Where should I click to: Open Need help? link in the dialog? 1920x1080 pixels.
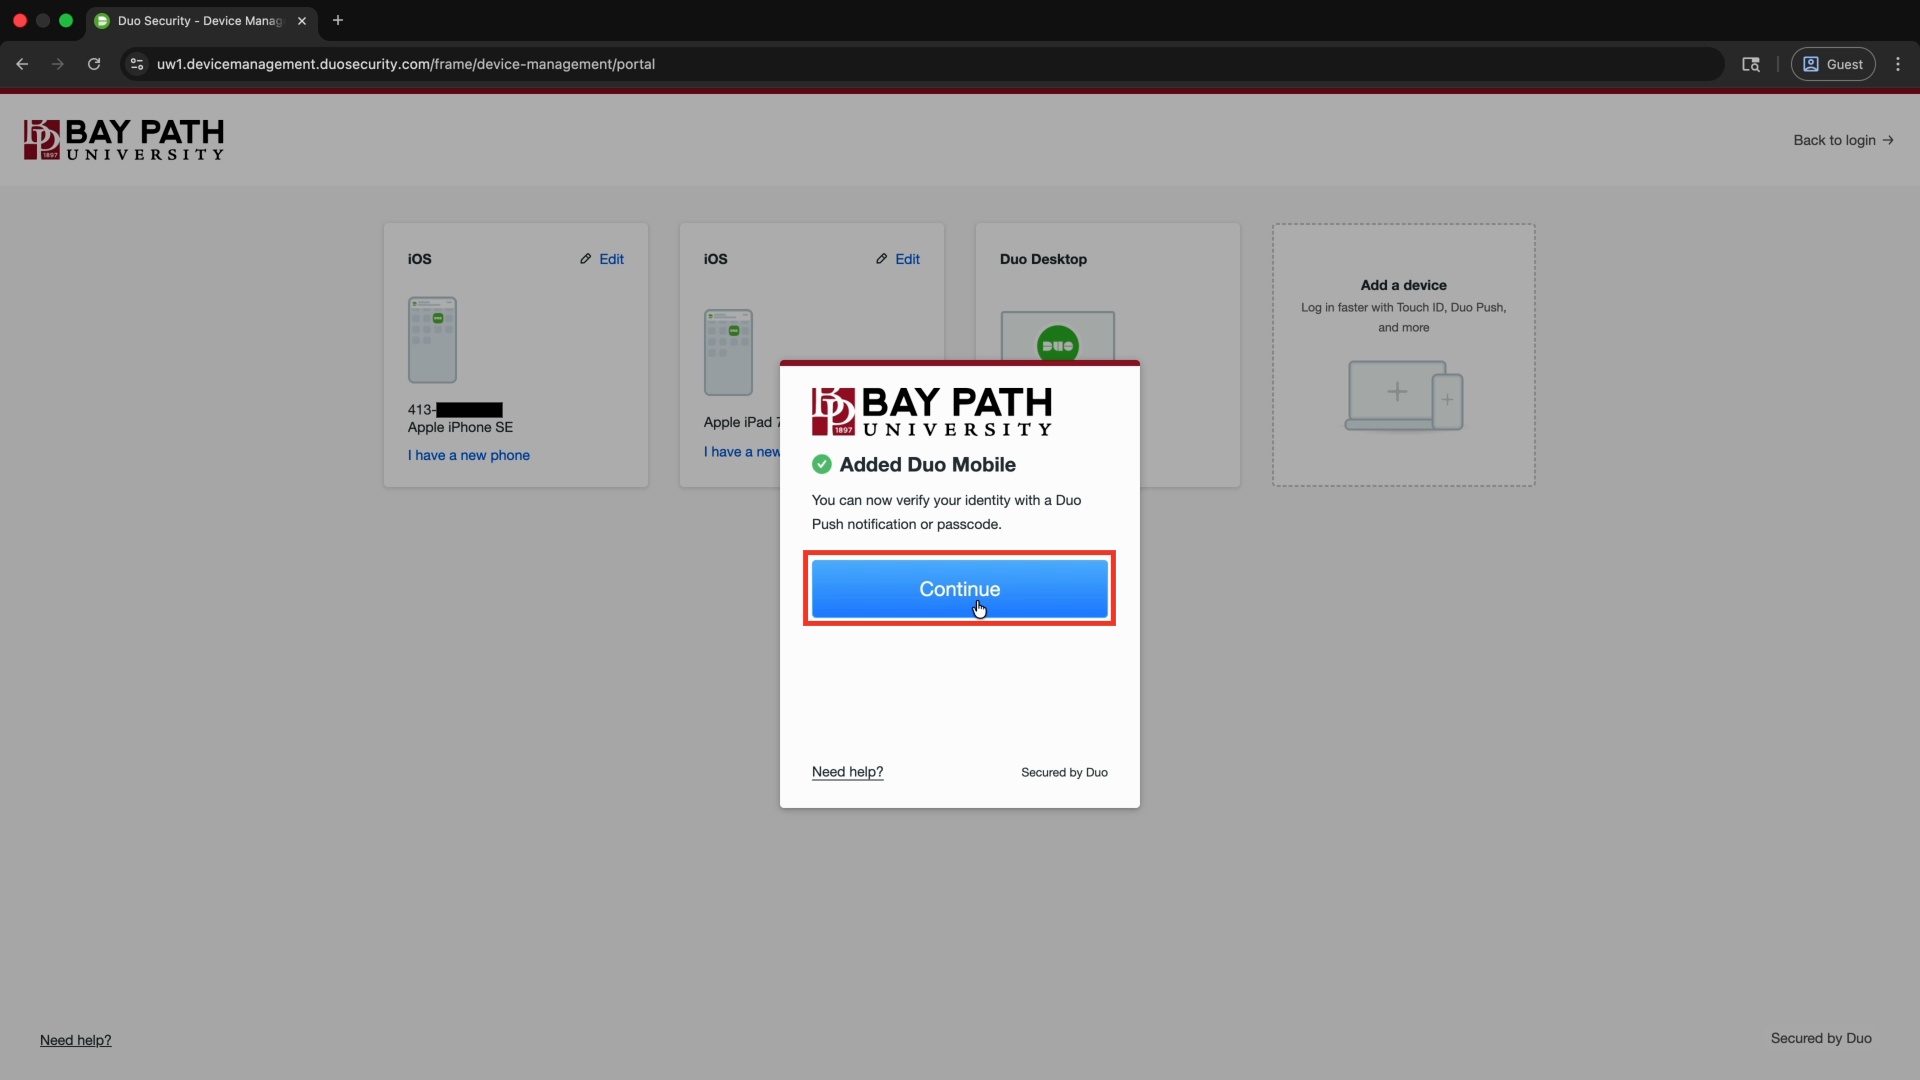847,772
